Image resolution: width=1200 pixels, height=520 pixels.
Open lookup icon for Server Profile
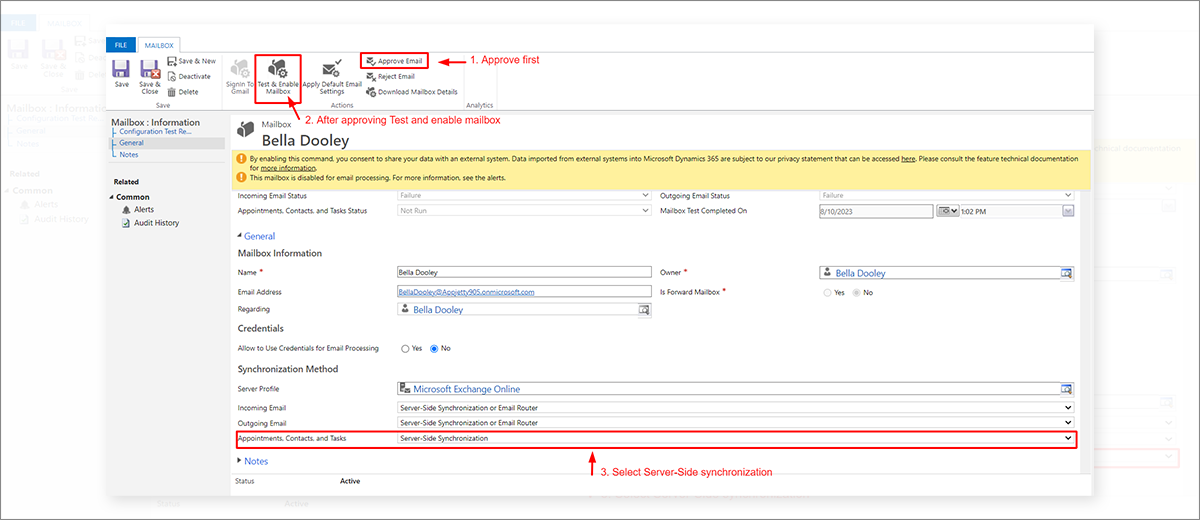click(1067, 389)
